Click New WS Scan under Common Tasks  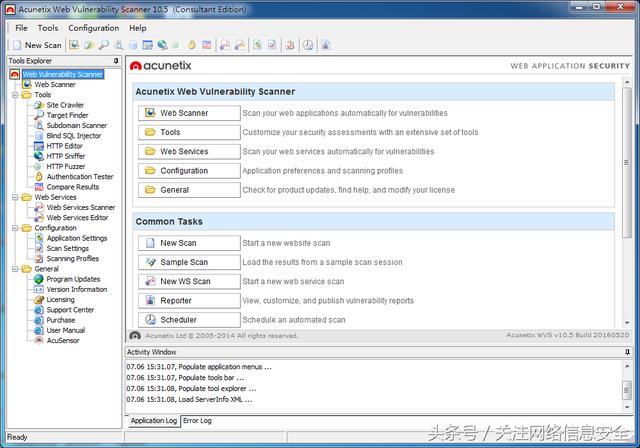[x=189, y=281]
